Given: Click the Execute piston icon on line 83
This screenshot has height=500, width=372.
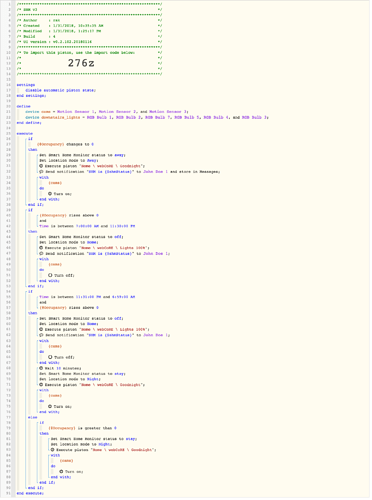Looking at the screenshot, I should (x=53, y=450).
